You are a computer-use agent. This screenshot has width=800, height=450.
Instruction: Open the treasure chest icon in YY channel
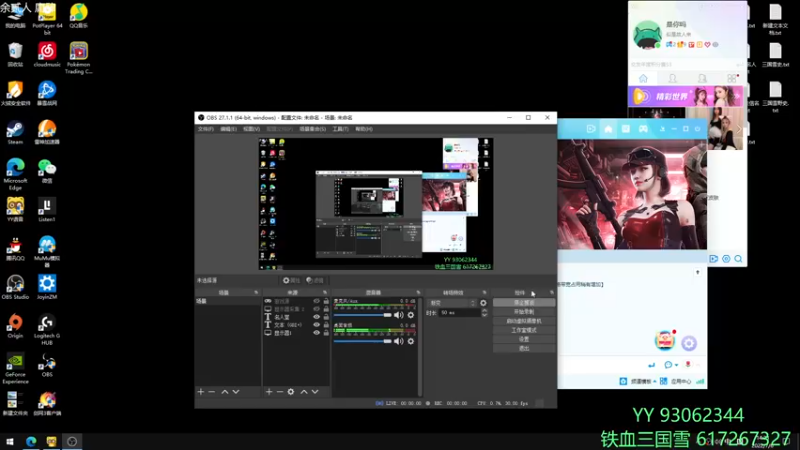[665, 340]
